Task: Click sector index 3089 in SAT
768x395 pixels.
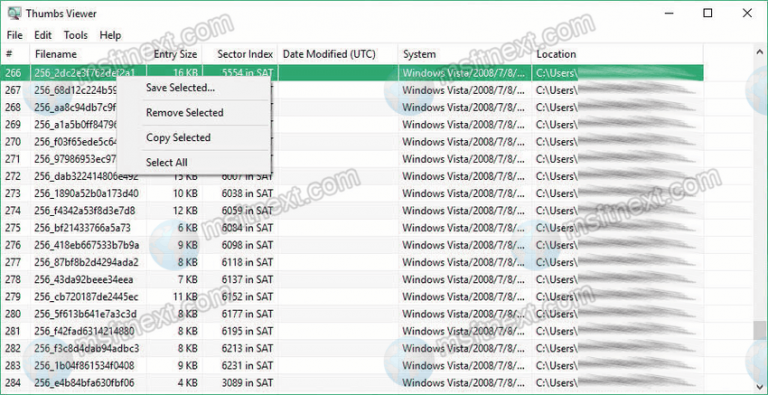Action: (x=247, y=383)
